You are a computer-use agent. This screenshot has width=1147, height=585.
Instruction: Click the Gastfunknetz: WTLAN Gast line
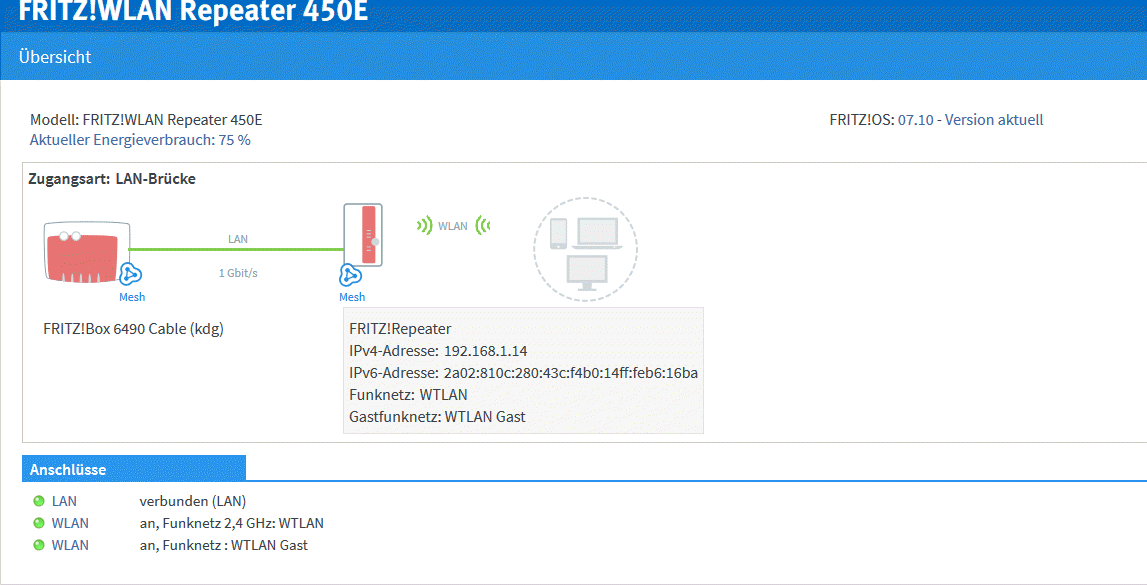(x=437, y=417)
